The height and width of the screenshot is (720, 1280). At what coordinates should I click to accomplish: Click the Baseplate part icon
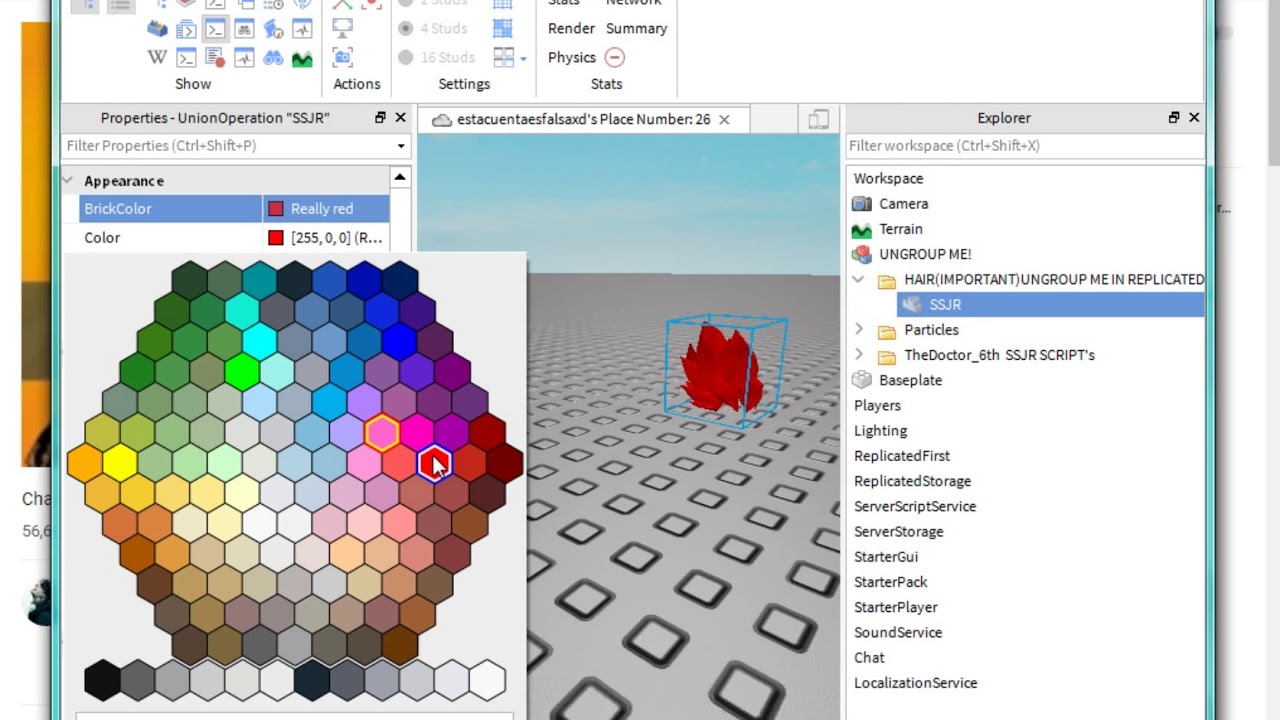tap(861, 380)
